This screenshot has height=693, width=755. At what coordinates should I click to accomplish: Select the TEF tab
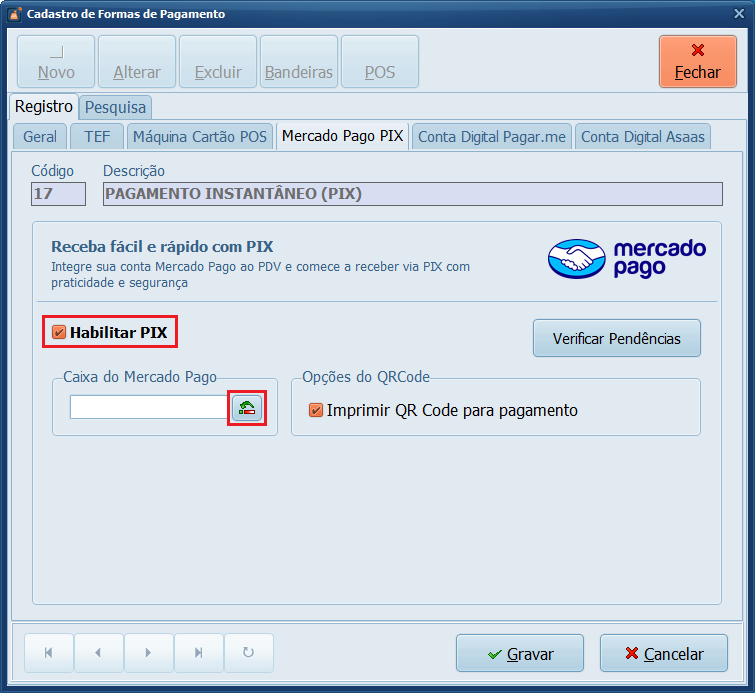click(x=97, y=137)
